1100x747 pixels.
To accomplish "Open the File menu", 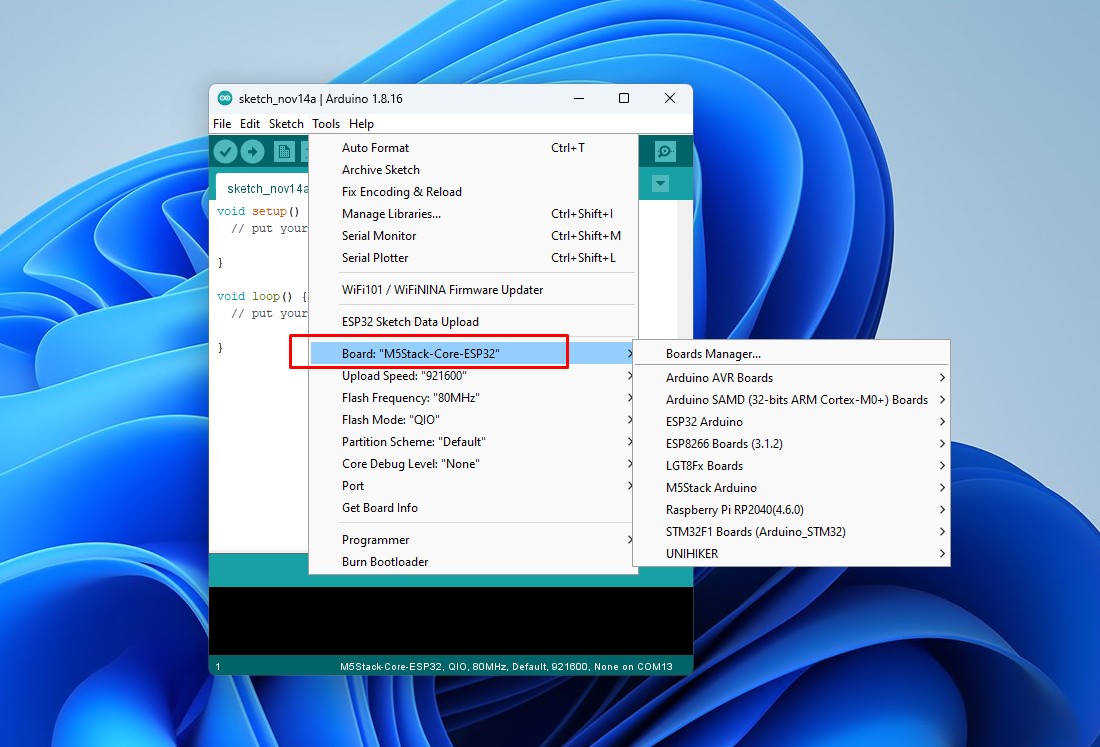I will tap(222, 124).
